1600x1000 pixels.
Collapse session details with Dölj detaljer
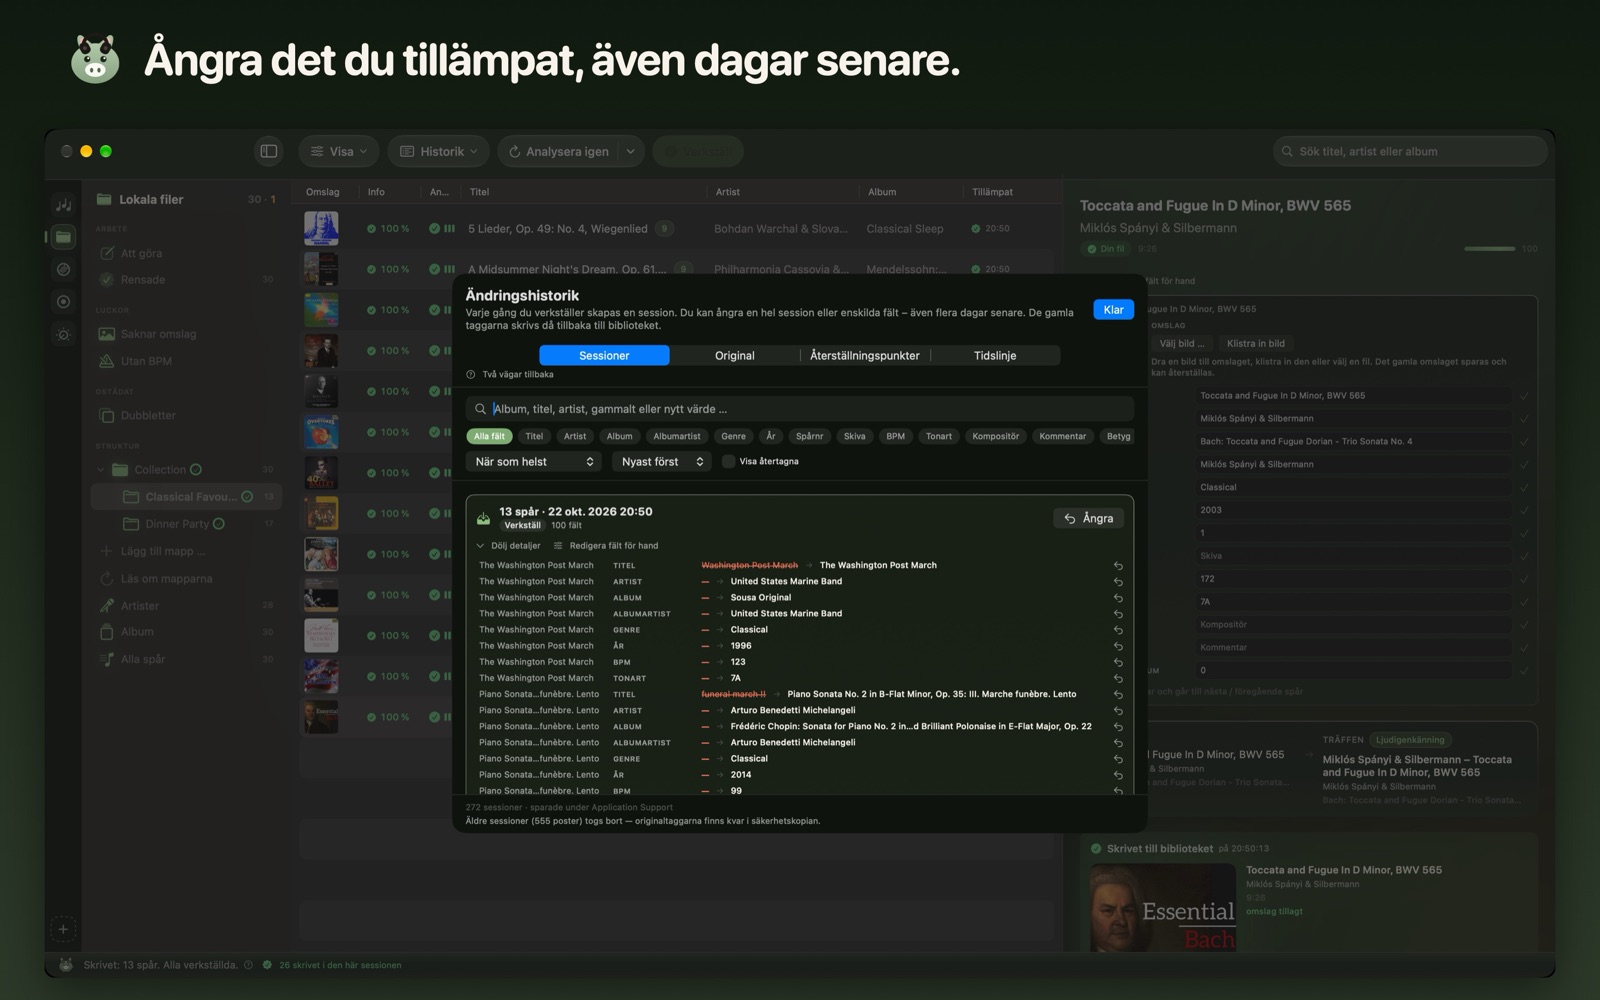click(509, 546)
